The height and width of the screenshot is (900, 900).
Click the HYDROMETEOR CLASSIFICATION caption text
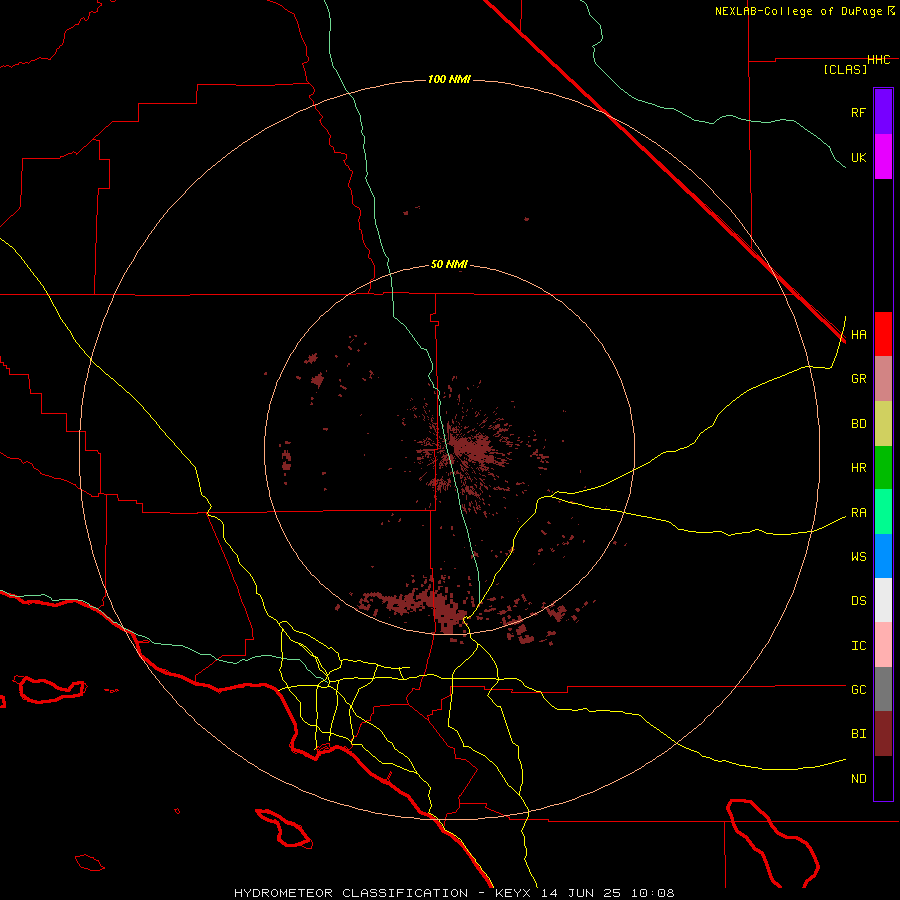click(351, 893)
